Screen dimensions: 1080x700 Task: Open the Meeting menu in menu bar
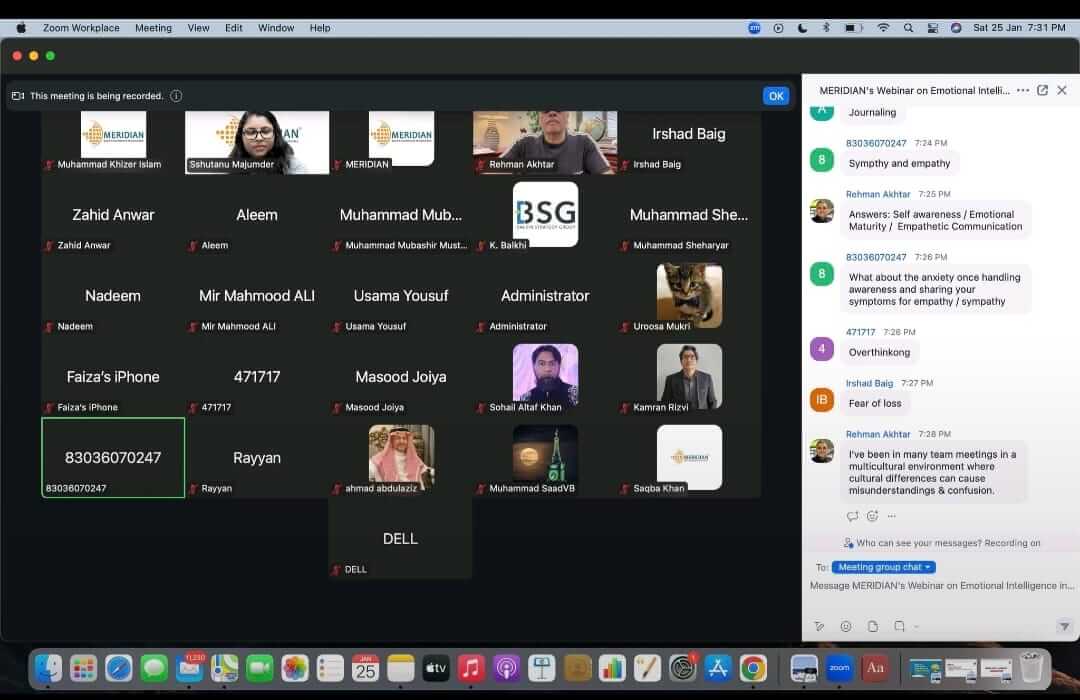click(x=153, y=28)
